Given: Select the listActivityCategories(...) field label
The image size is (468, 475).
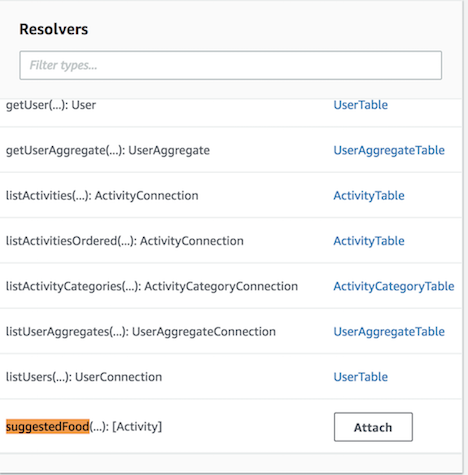Looking at the screenshot, I should tap(152, 286).
